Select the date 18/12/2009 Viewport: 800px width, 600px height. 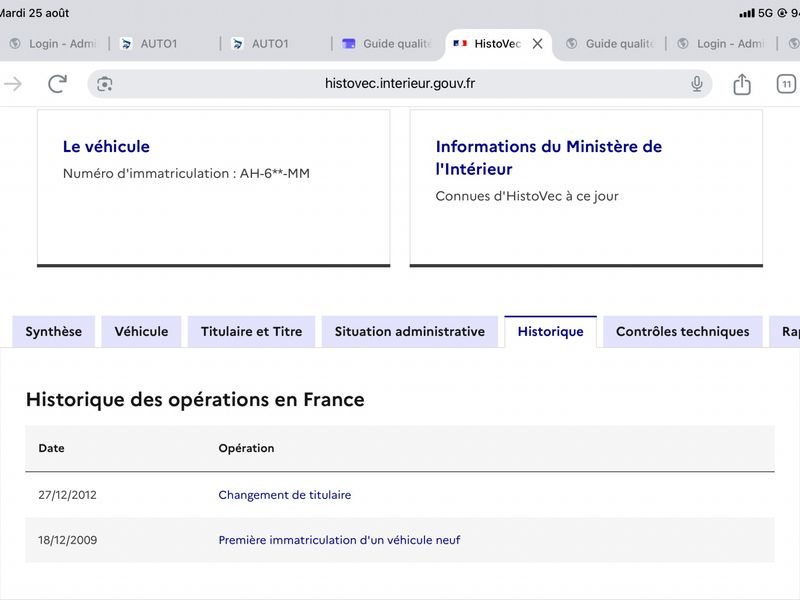tap(67, 540)
